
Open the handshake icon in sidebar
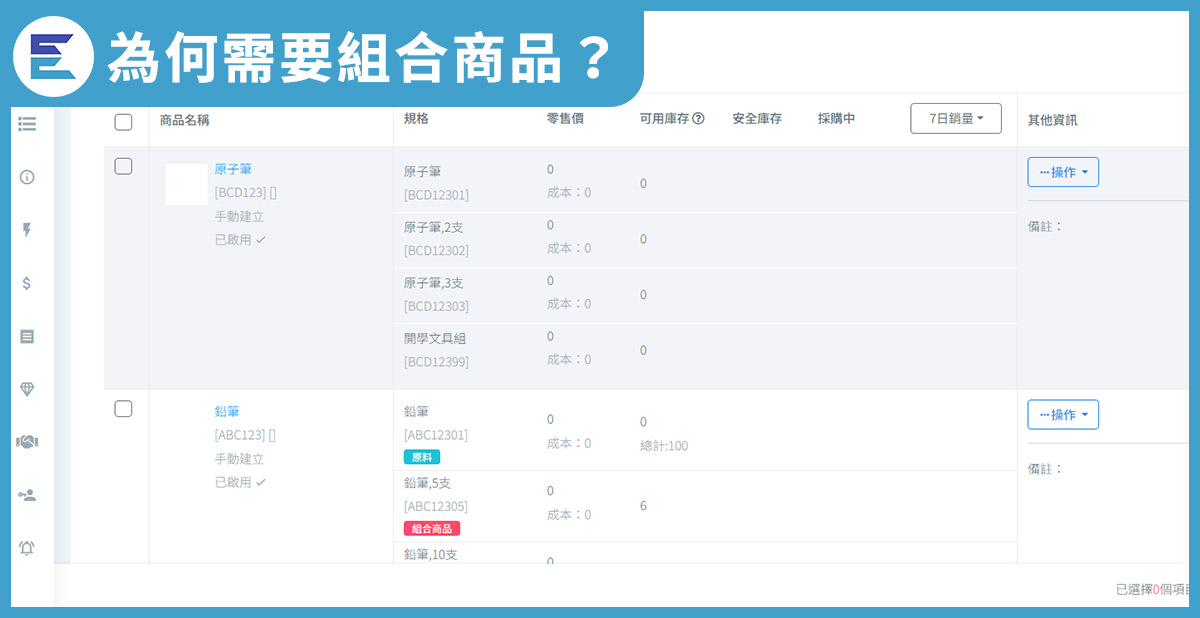27,442
